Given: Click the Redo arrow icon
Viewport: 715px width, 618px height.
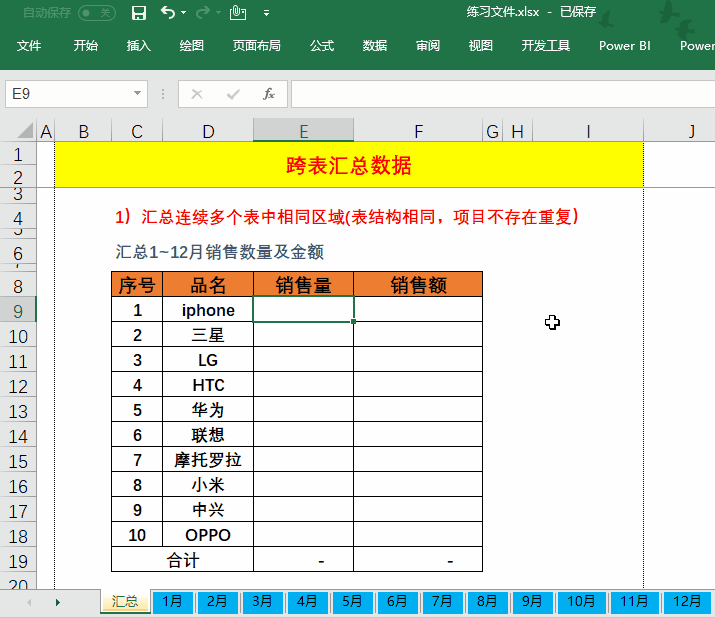Looking at the screenshot, I should 202,12.
